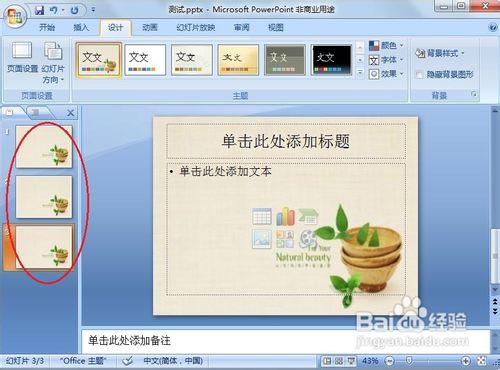Click the Office button orb
The width and height of the screenshot is (500, 370).
14,17
